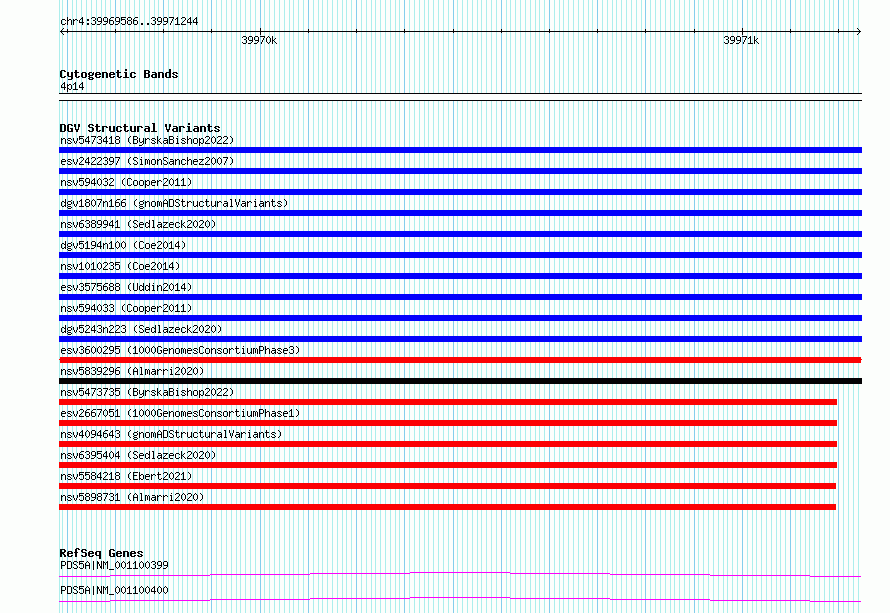Click the nsv5584218 (Ebert2021) label
This screenshot has height=613, width=890.
(126, 476)
